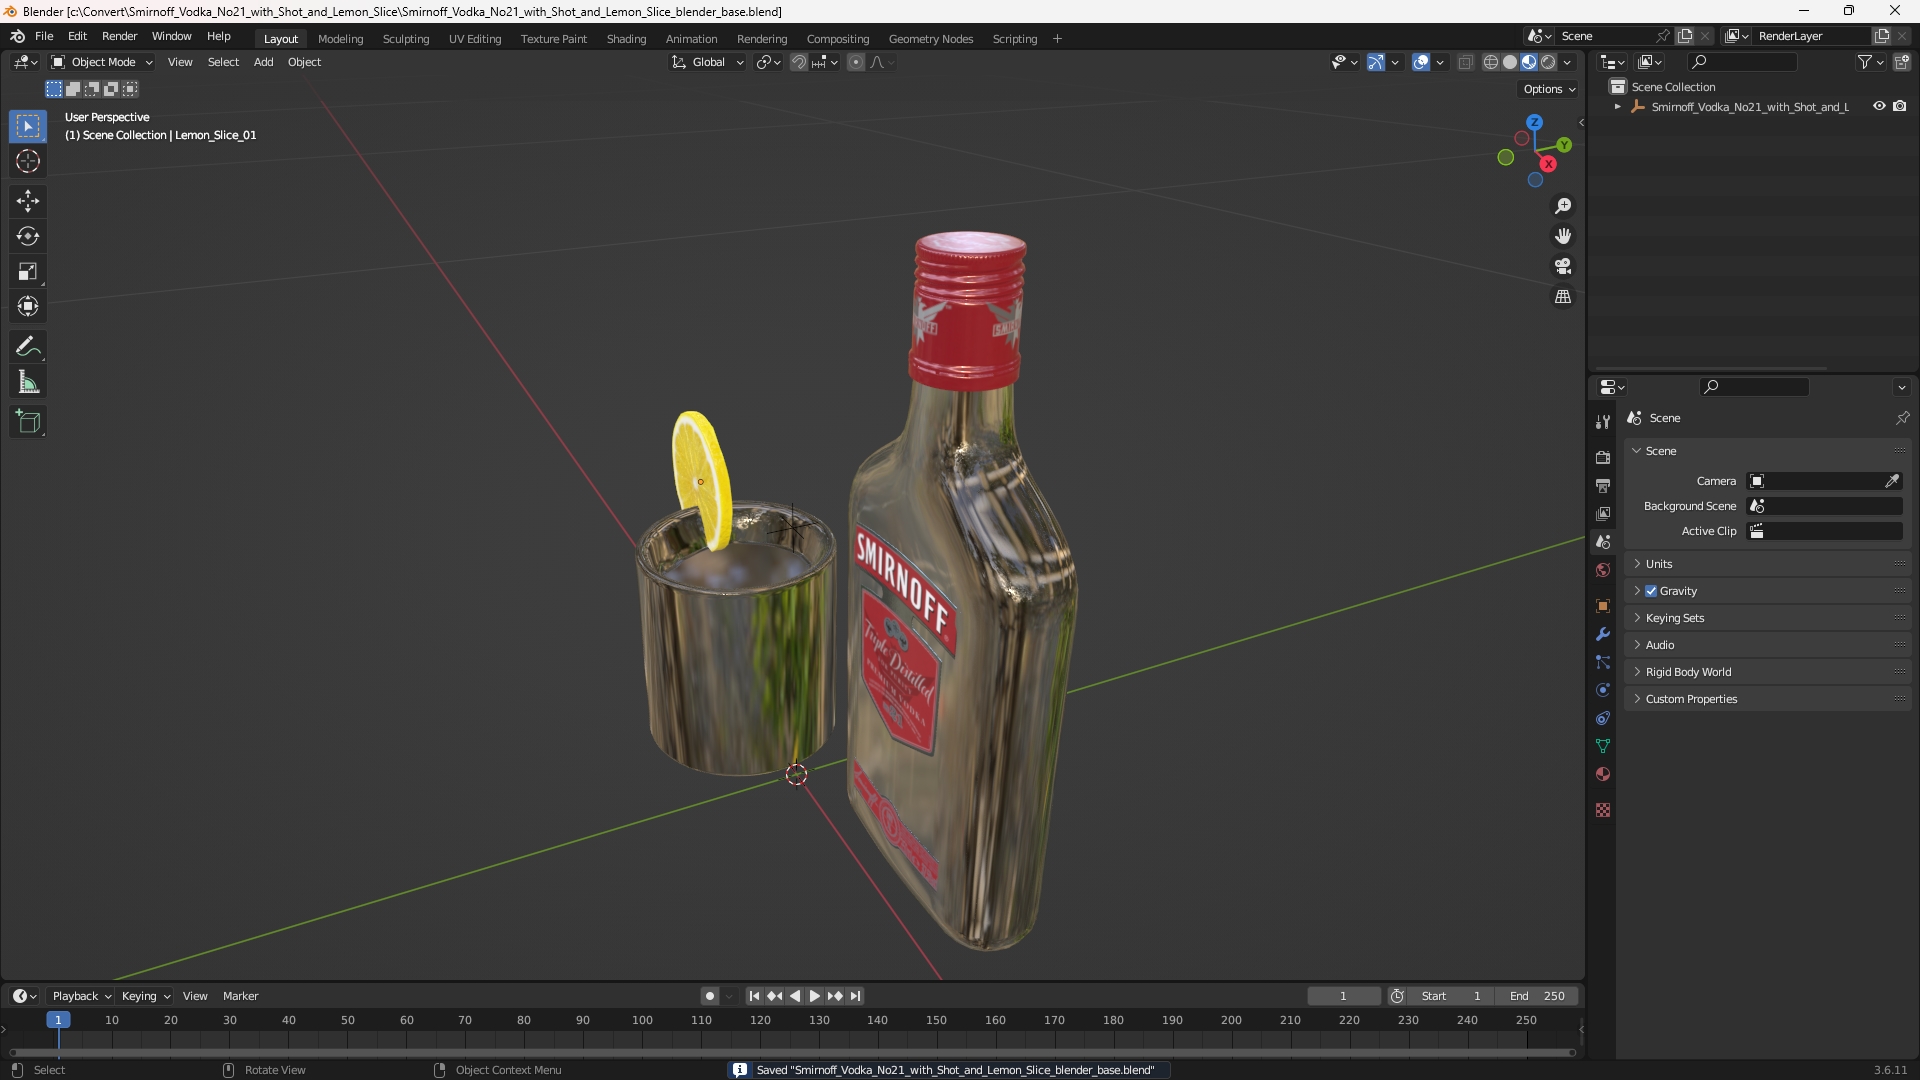Viewport: 1920px width, 1080px height.
Task: Toggle proportional editing in header
Action: (x=856, y=62)
